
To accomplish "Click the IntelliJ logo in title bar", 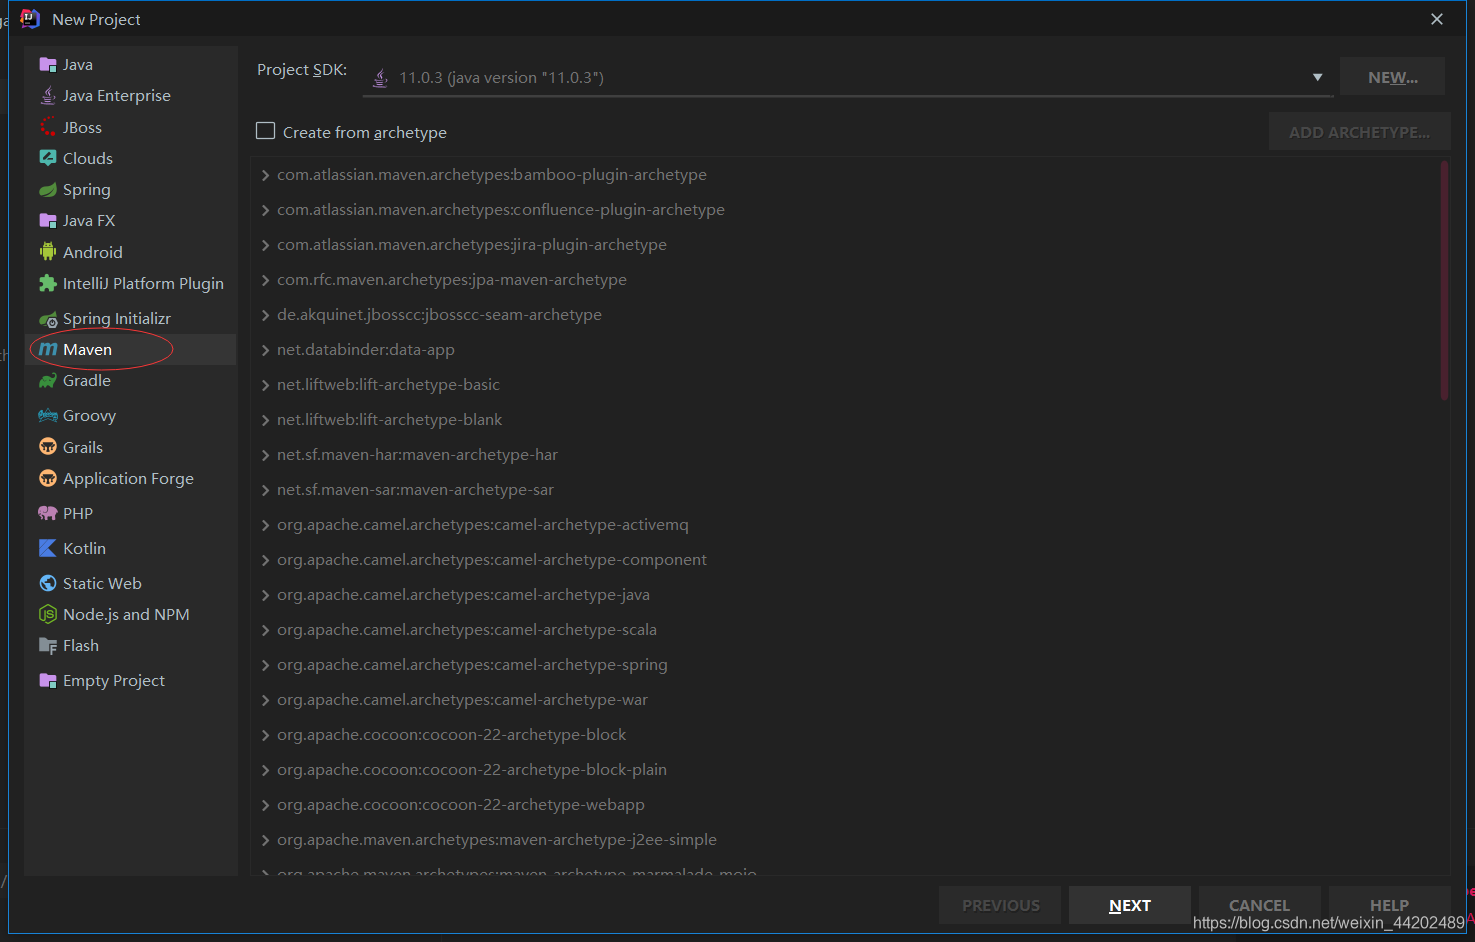I will (x=30, y=19).
